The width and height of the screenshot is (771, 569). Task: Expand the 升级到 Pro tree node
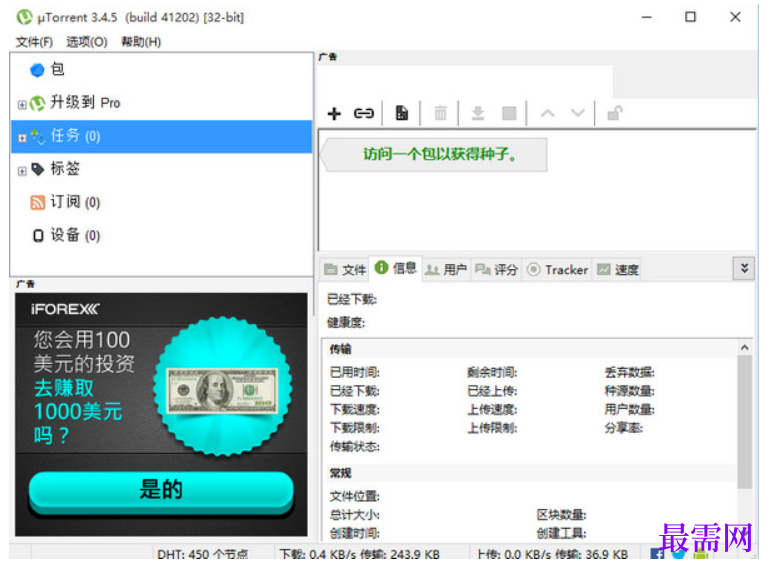point(22,105)
